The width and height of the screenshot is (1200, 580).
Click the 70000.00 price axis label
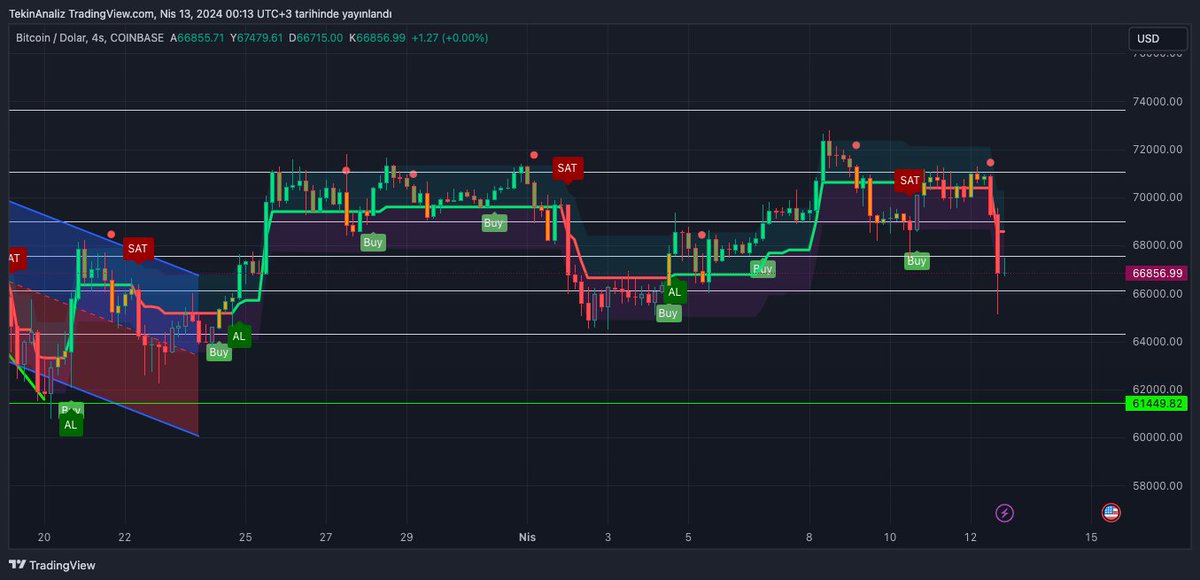click(1157, 198)
